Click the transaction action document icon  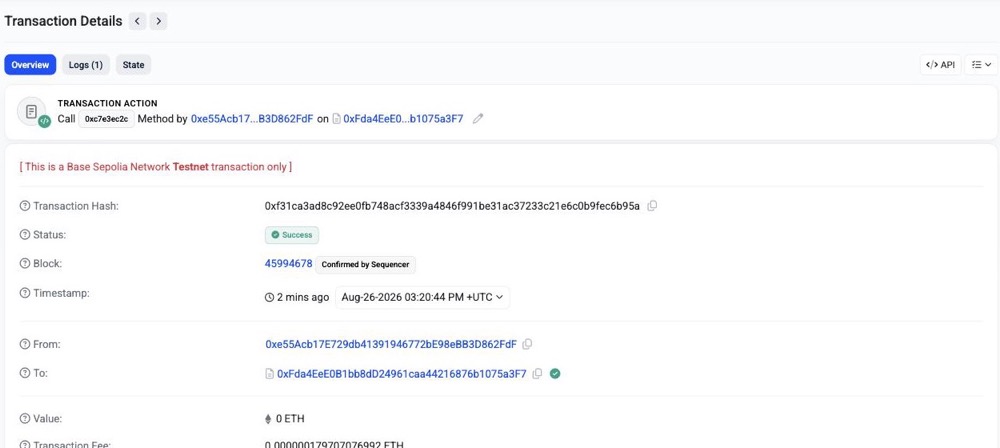tap(31, 112)
